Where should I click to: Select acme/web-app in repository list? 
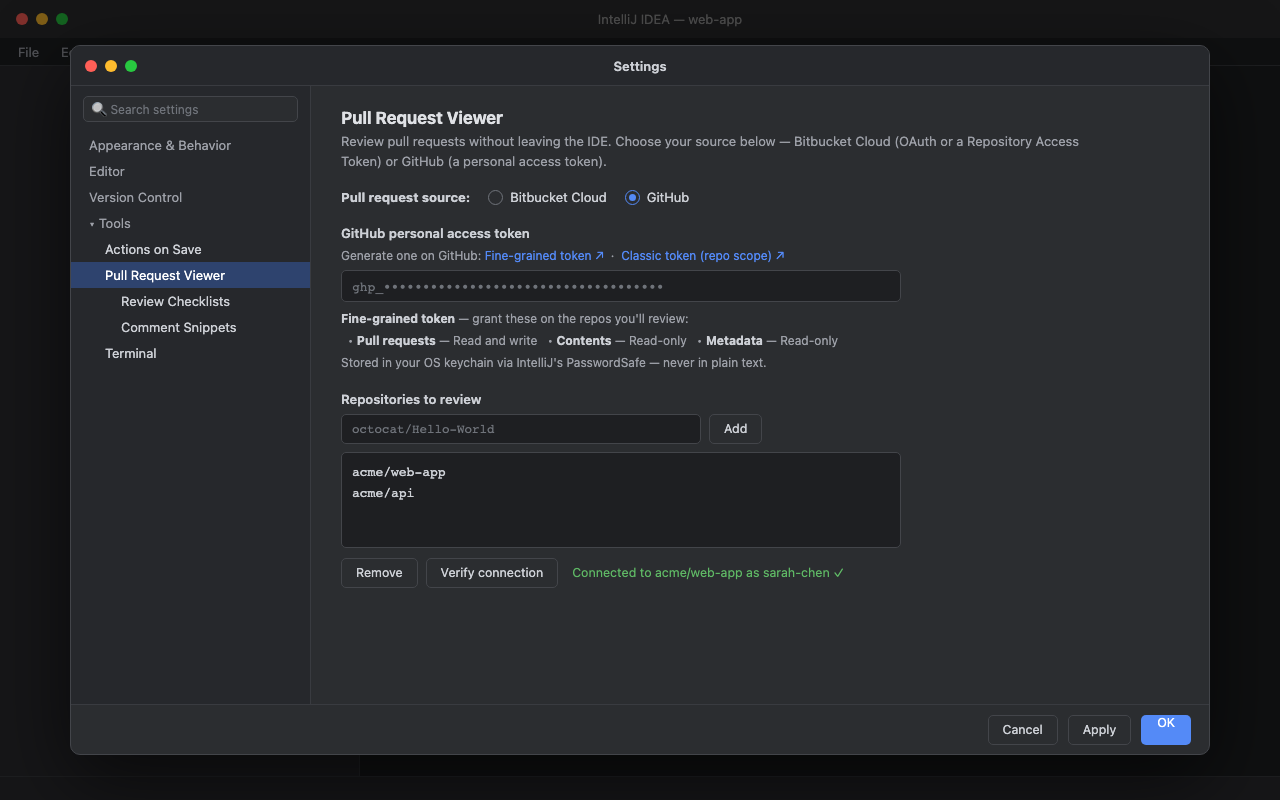coord(399,472)
